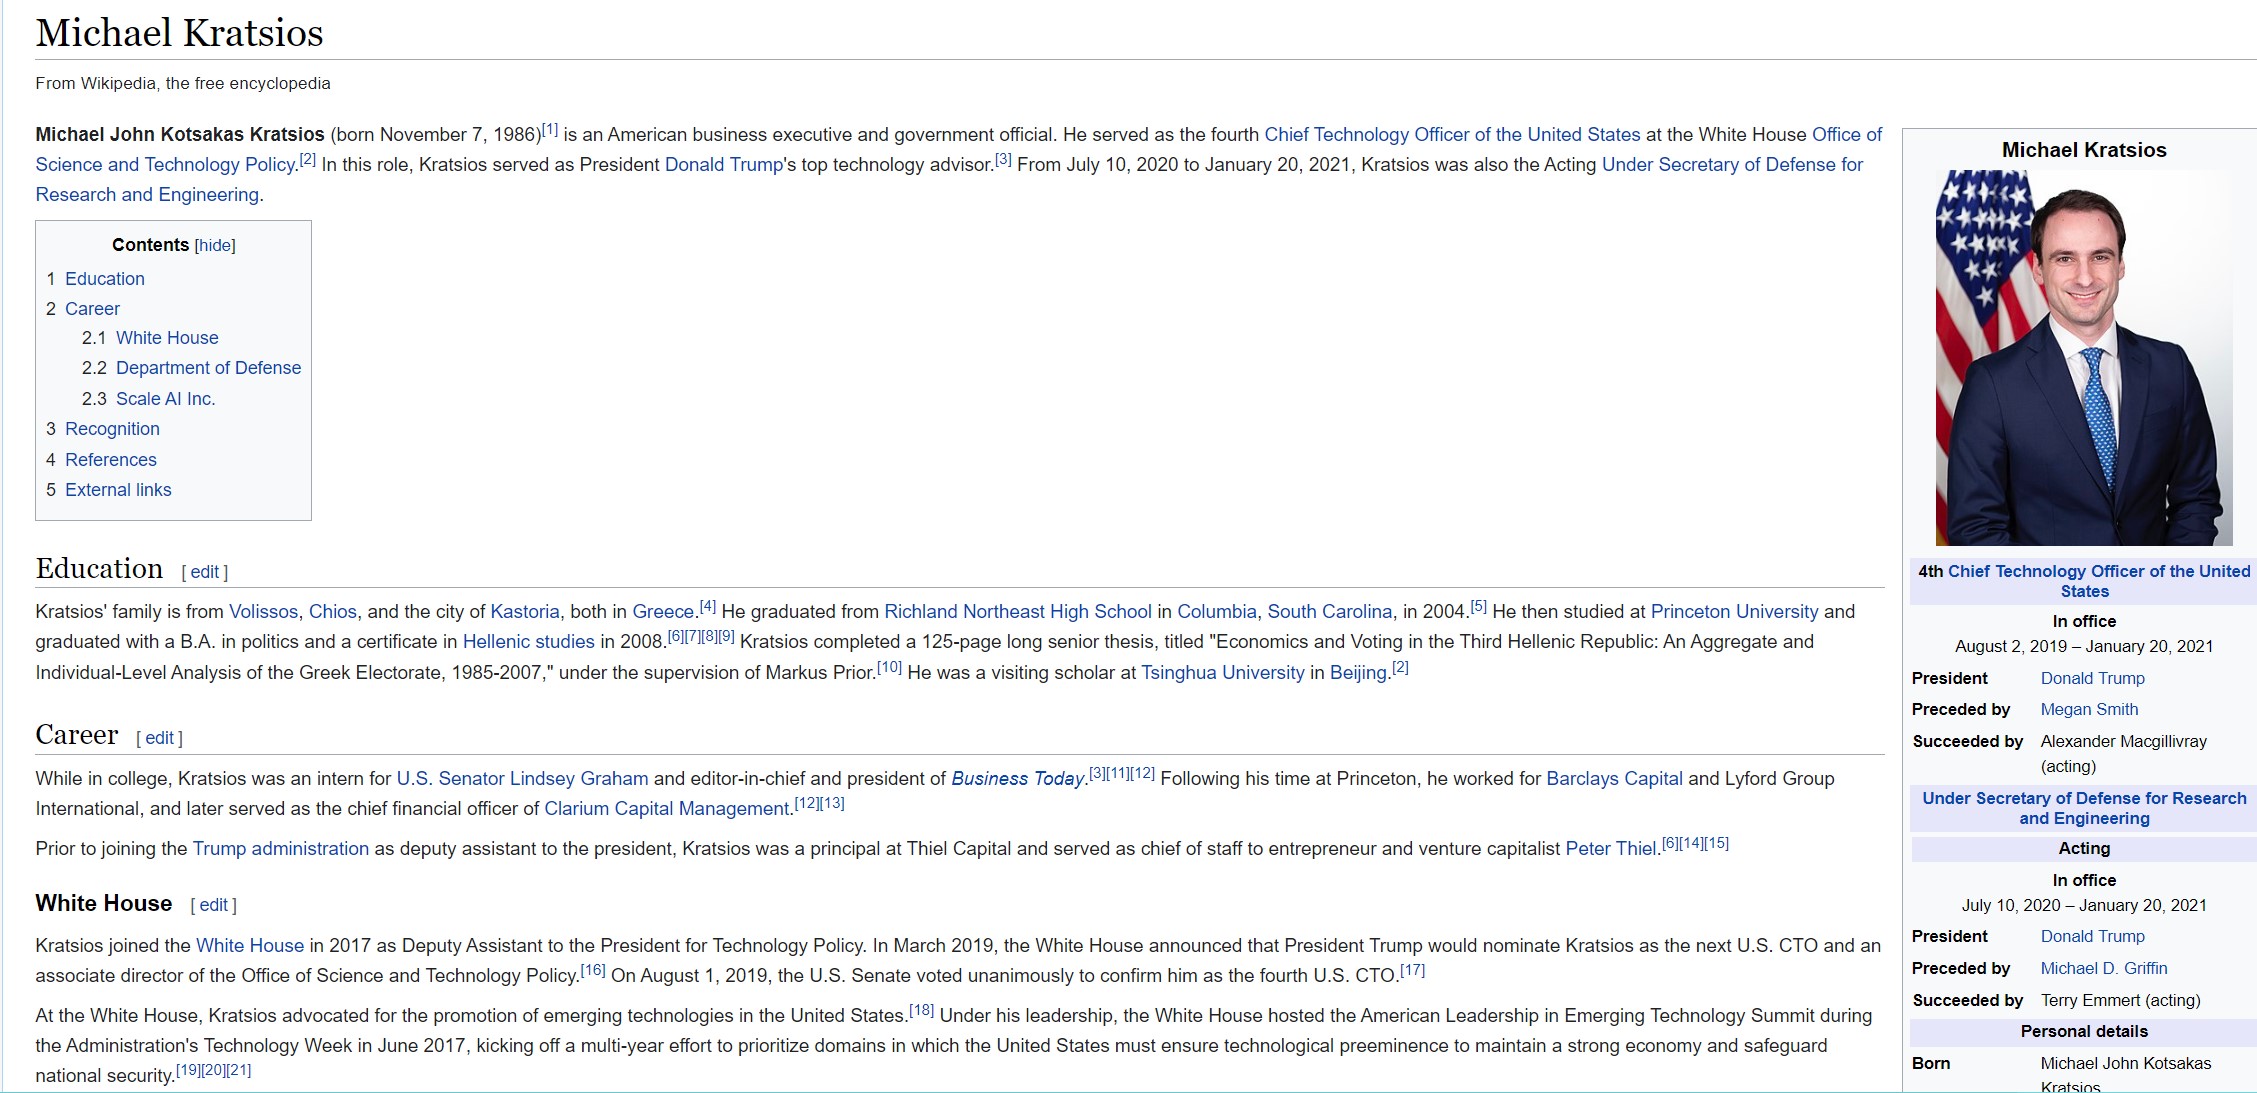Image resolution: width=2257 pixels, height=1093 pixels.
Task: Open citation [10] after Markus Prior
Action: (889, 668)
